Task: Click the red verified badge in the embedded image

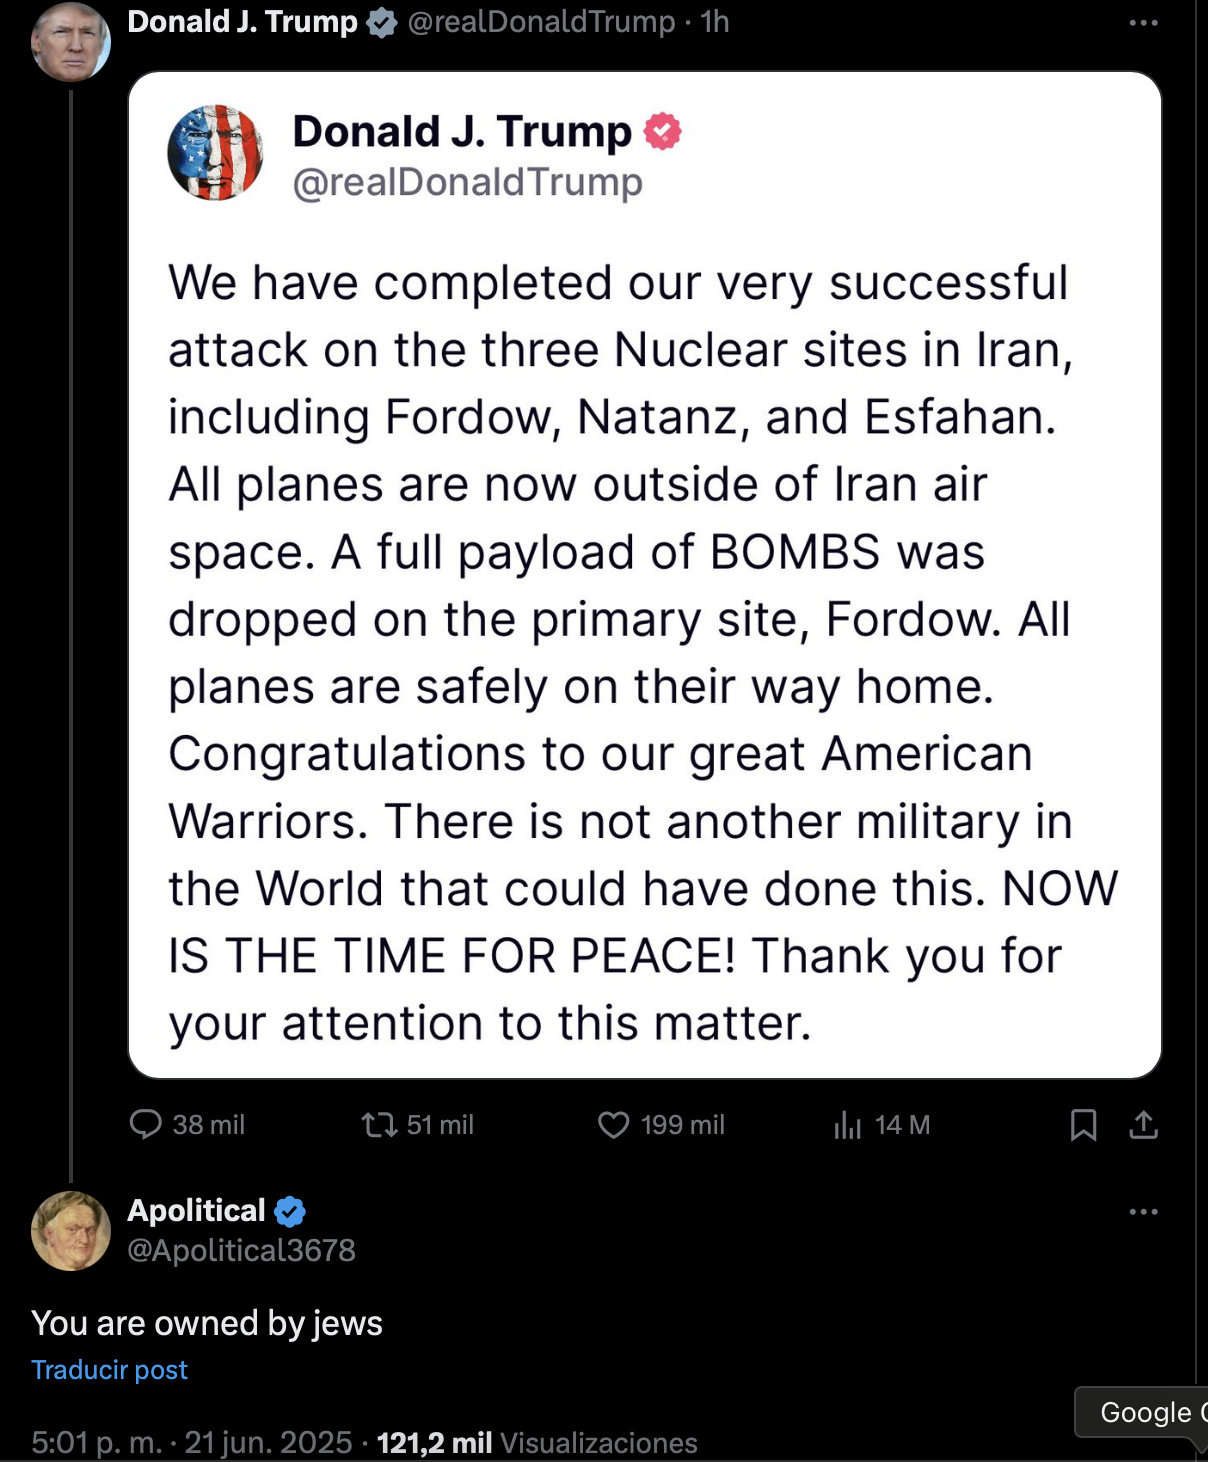Action: tap(662, 131)
